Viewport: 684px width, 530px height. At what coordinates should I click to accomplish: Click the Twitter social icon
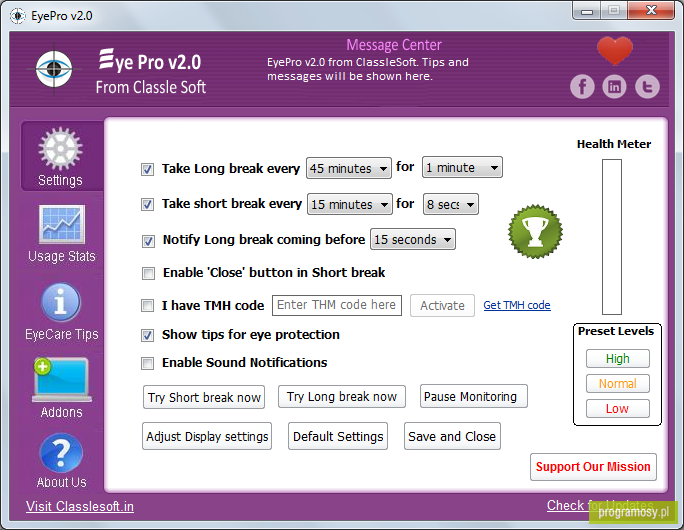point(647,86)
